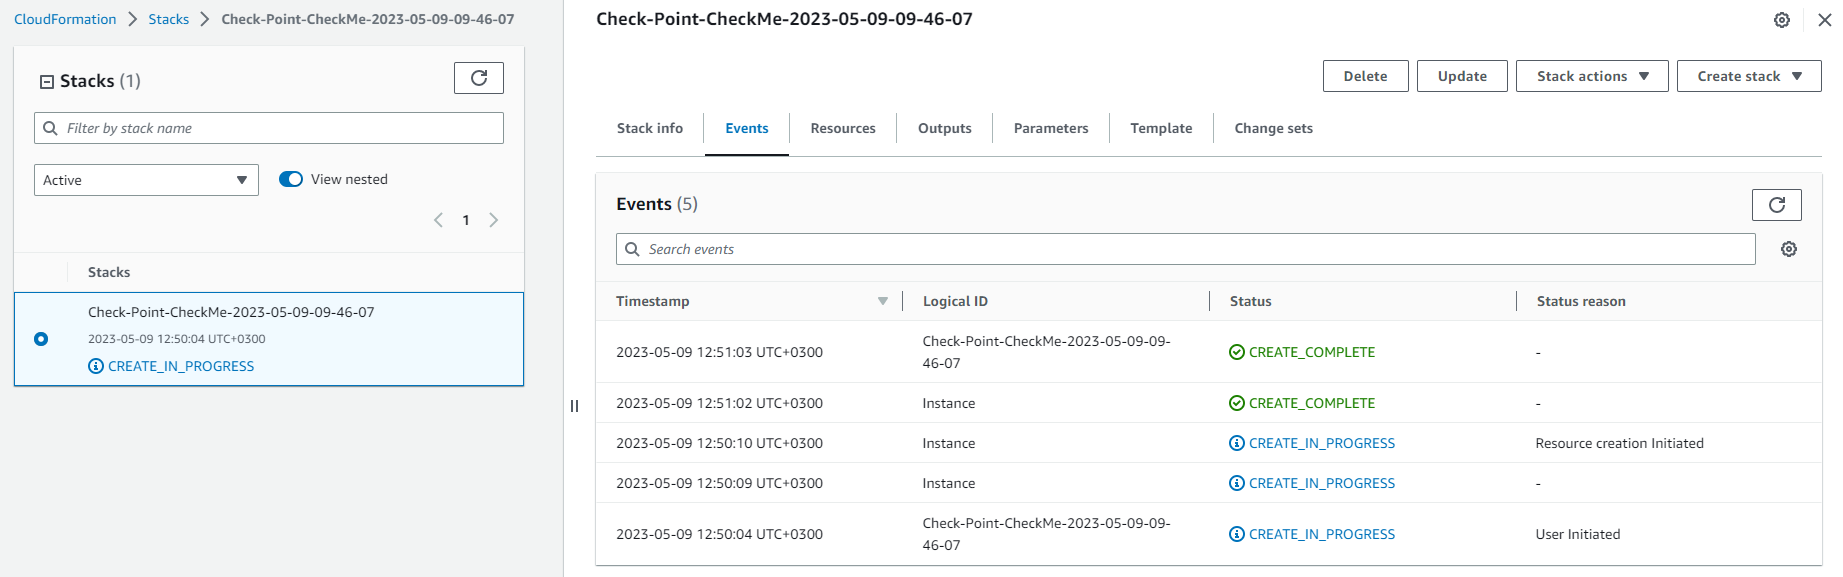Open Events table preferences gear
The width and height of the screenshot is (1843, 577).
pos(1789,249)
